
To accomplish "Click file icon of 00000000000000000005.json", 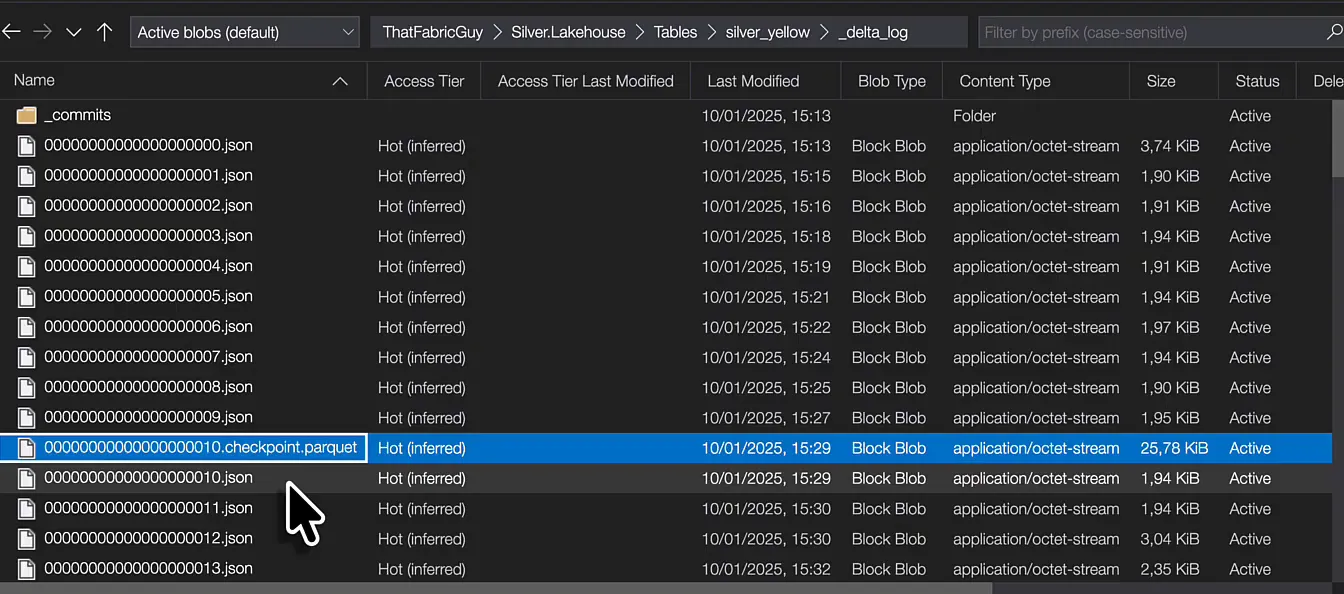I will tap(26, 297).
